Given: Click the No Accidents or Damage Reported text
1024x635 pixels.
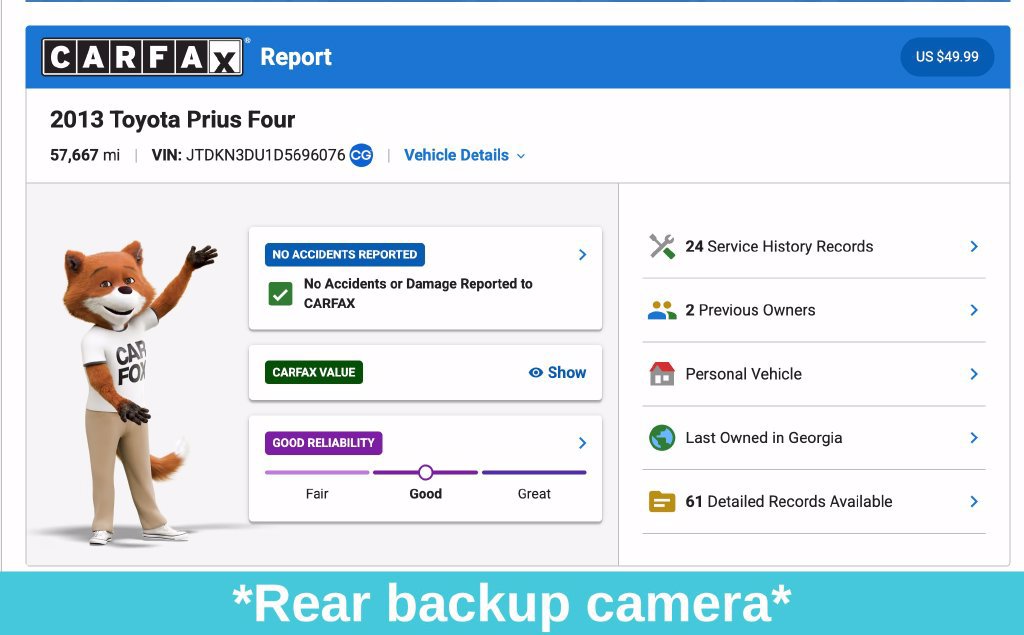Looking at the screenshot, I should click(418, 293).
